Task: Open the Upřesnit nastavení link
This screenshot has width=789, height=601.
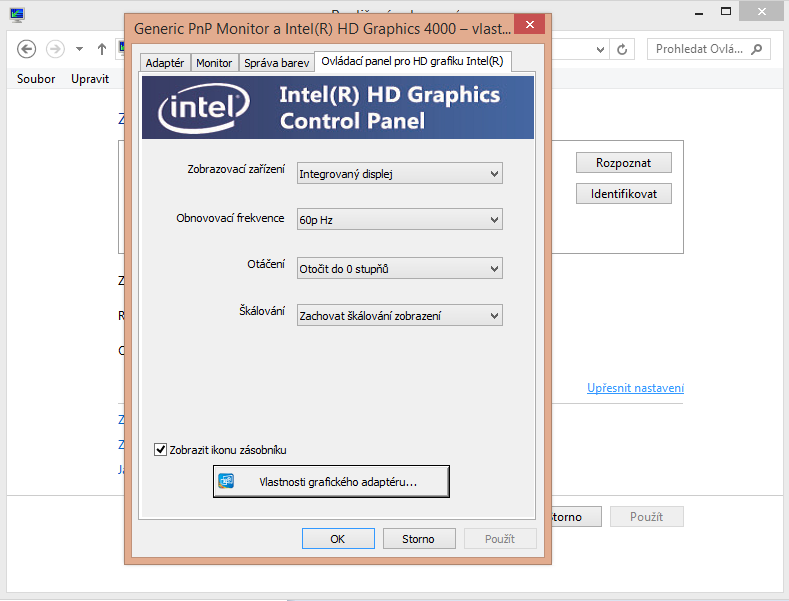Action: pos(635,388)
